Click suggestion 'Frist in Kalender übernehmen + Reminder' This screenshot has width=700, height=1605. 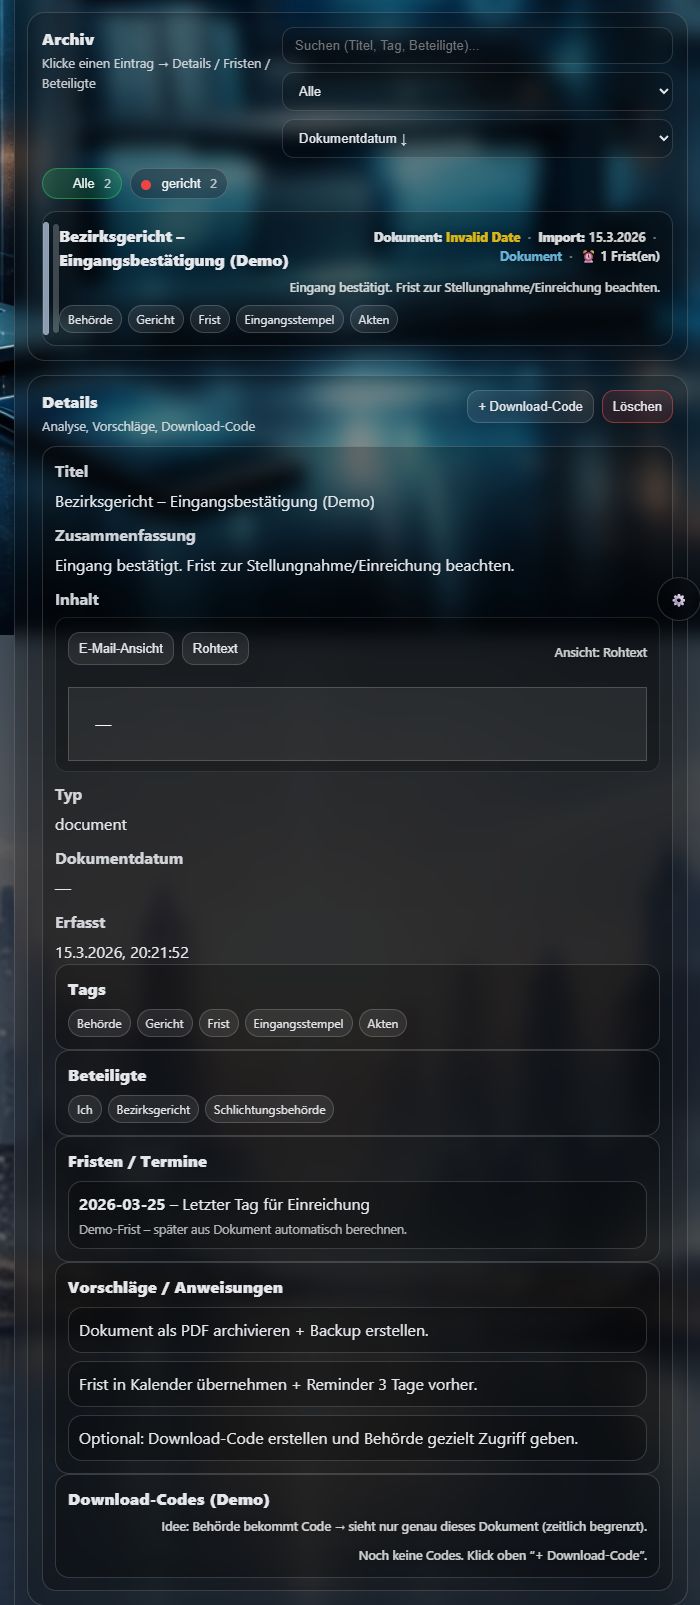pos(357,1385)
